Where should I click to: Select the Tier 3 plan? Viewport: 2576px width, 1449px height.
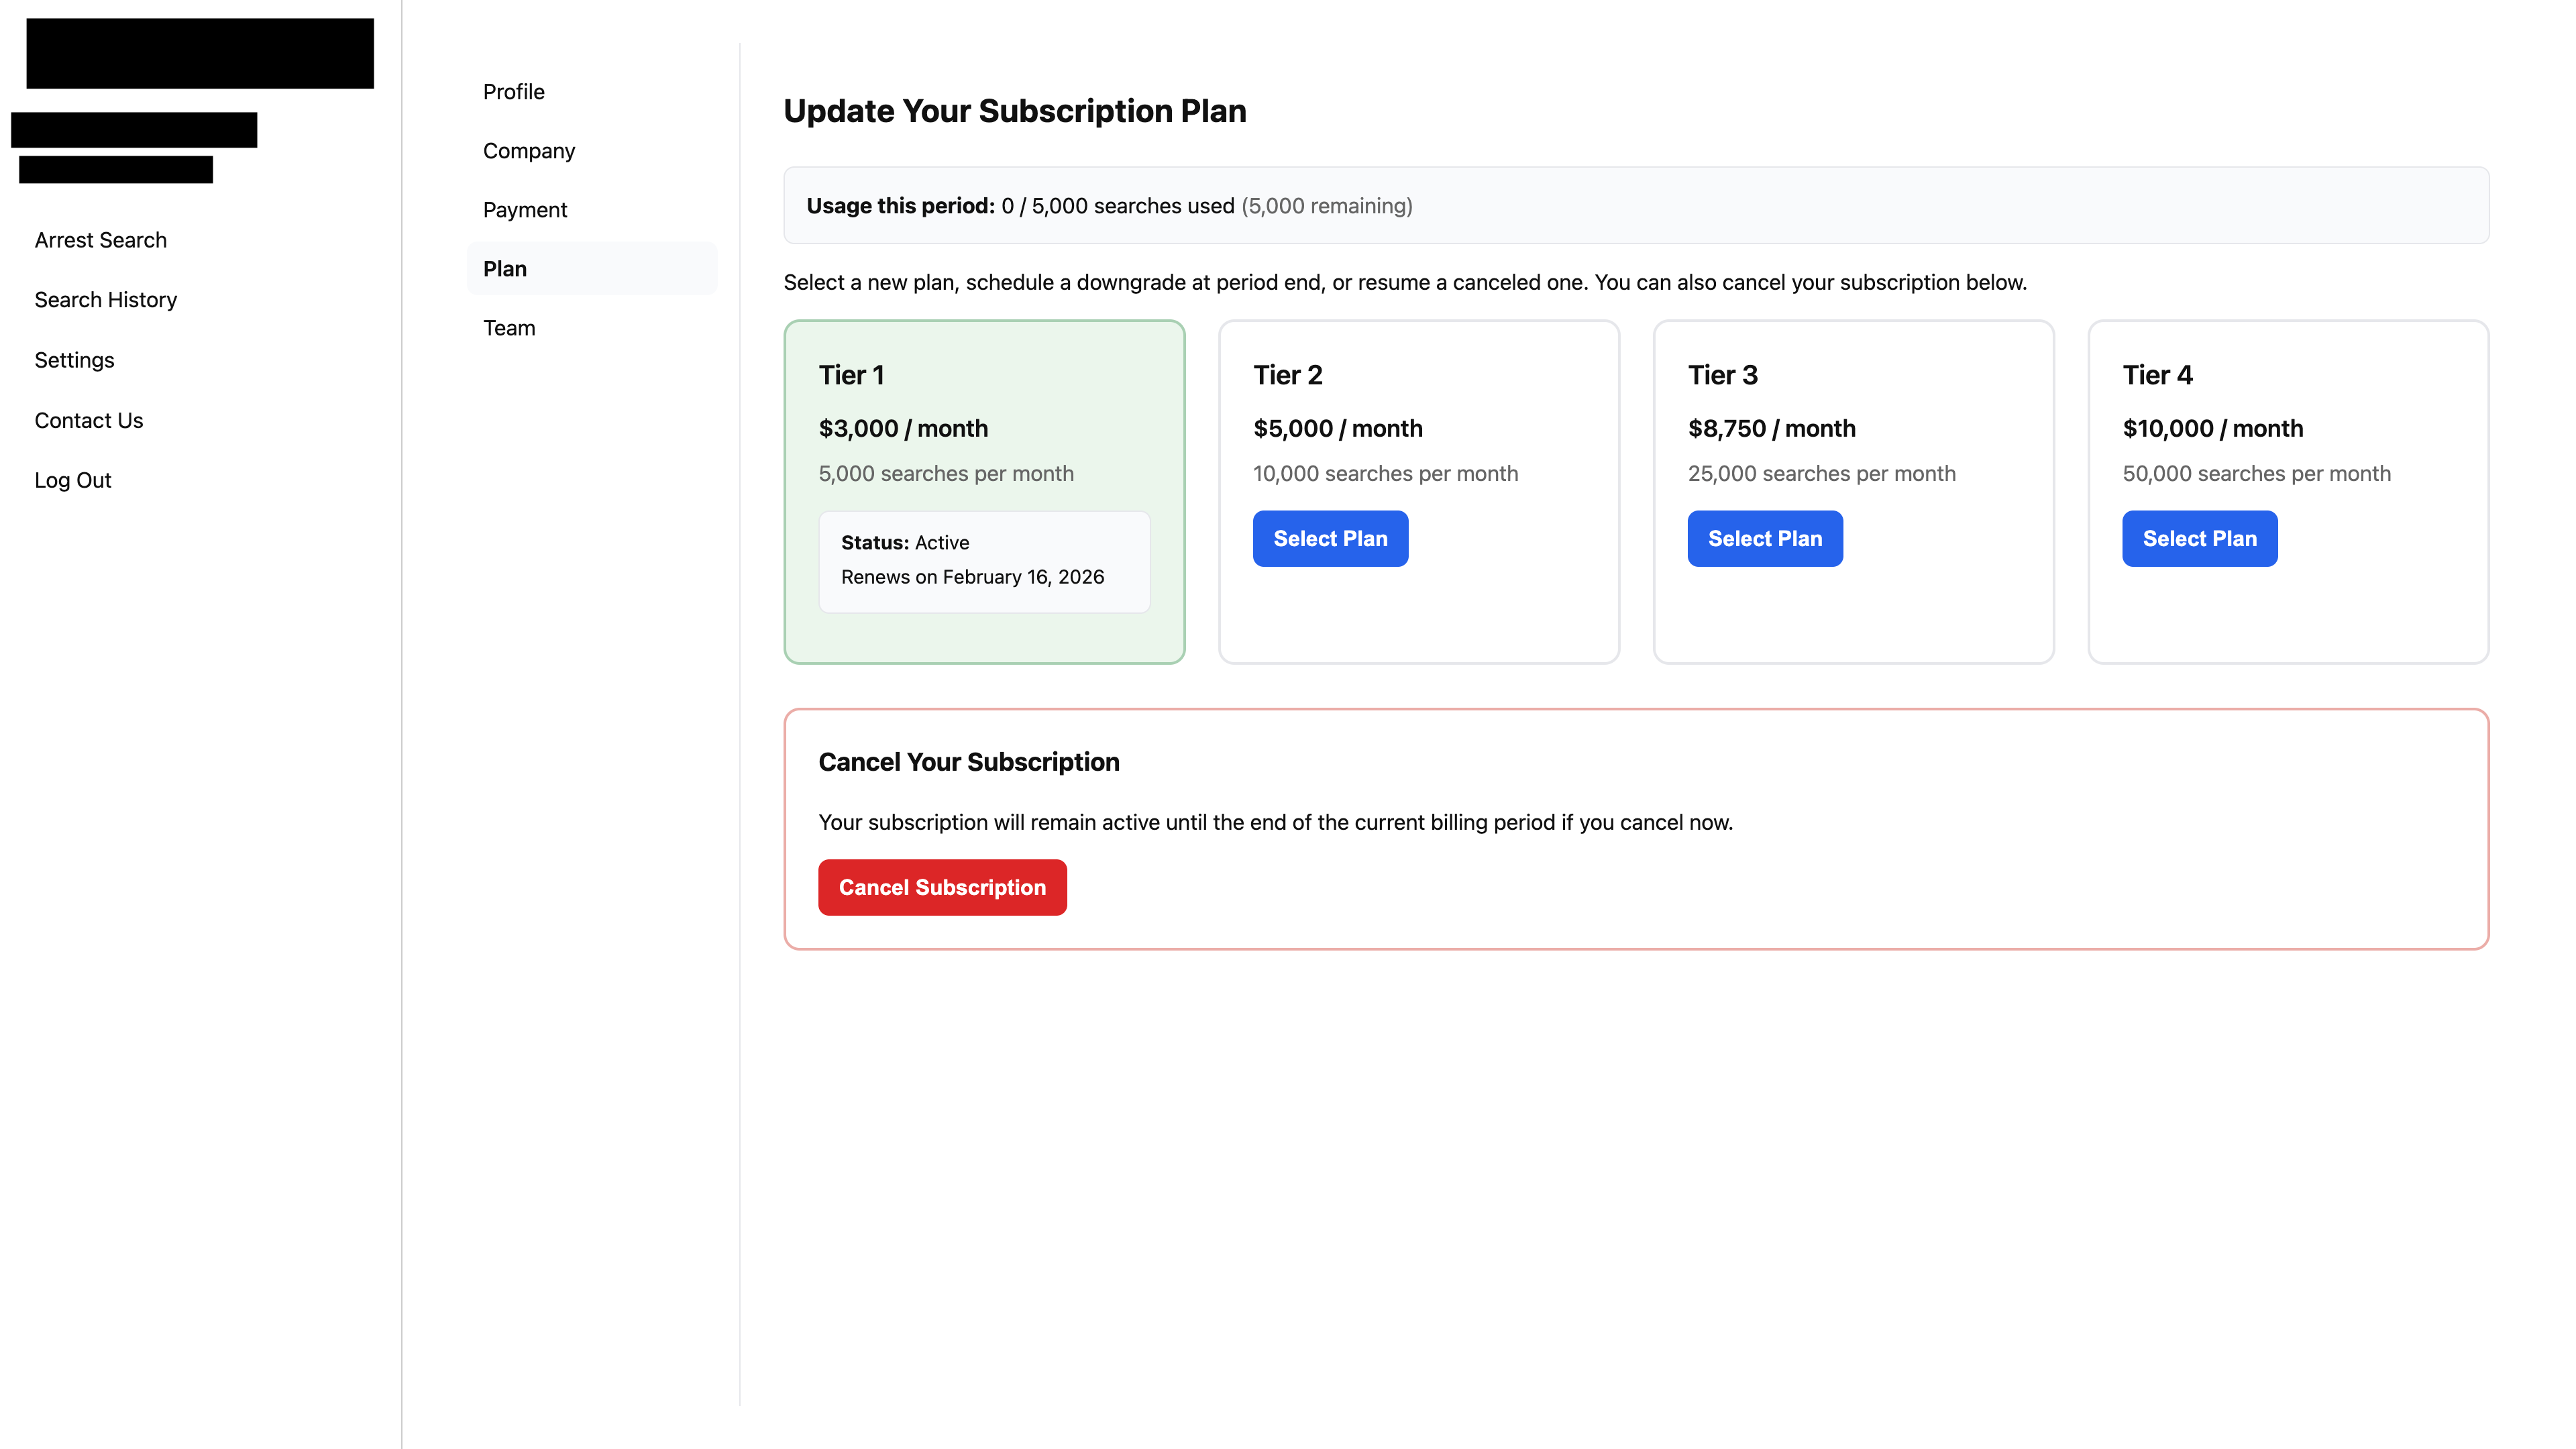tap(1765, 538)
